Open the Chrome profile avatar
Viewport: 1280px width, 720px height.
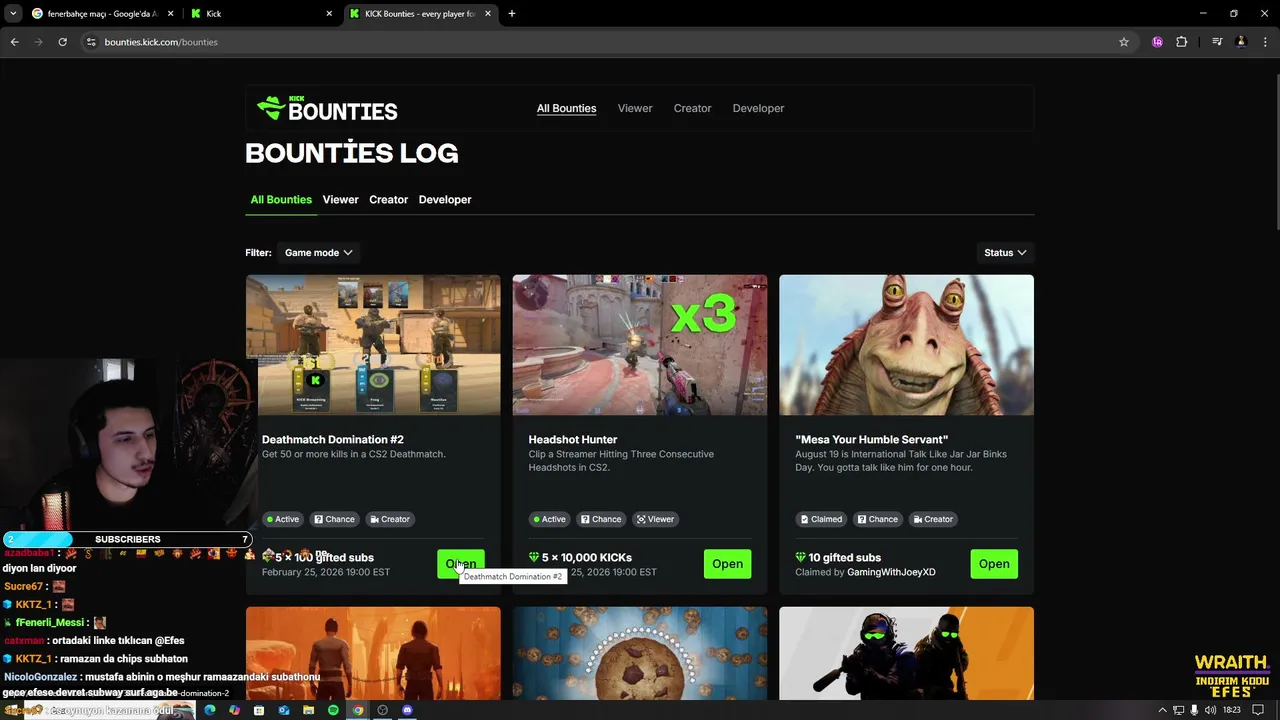1241,42
